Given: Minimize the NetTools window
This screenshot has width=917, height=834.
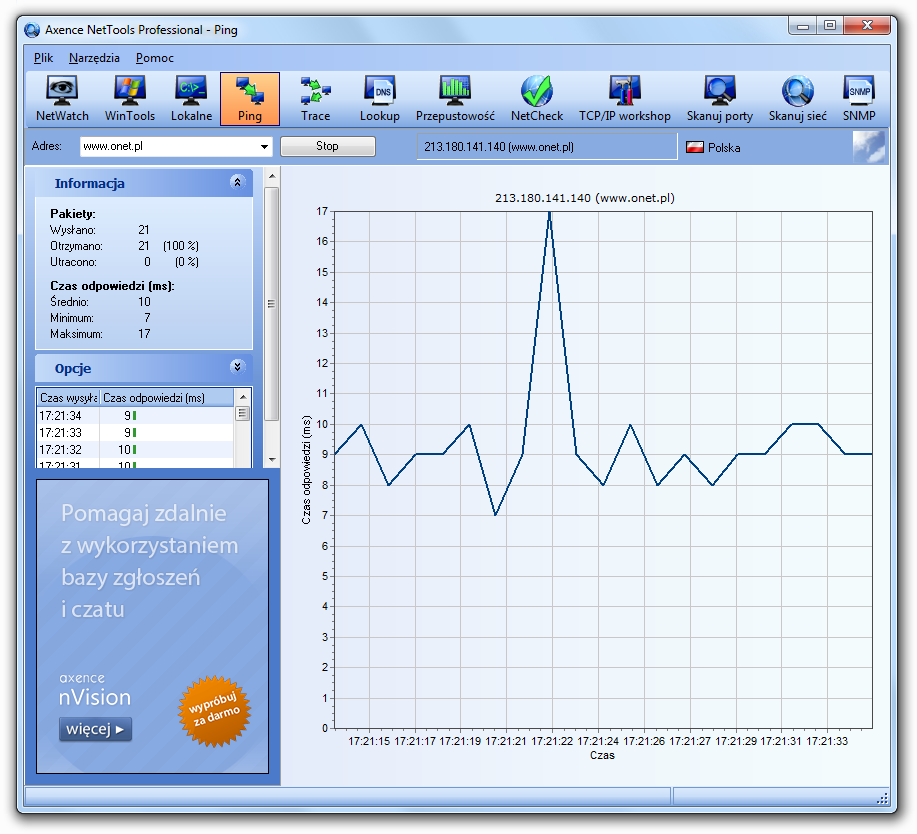Looking at the screenshot, I should tap(802, 26).
